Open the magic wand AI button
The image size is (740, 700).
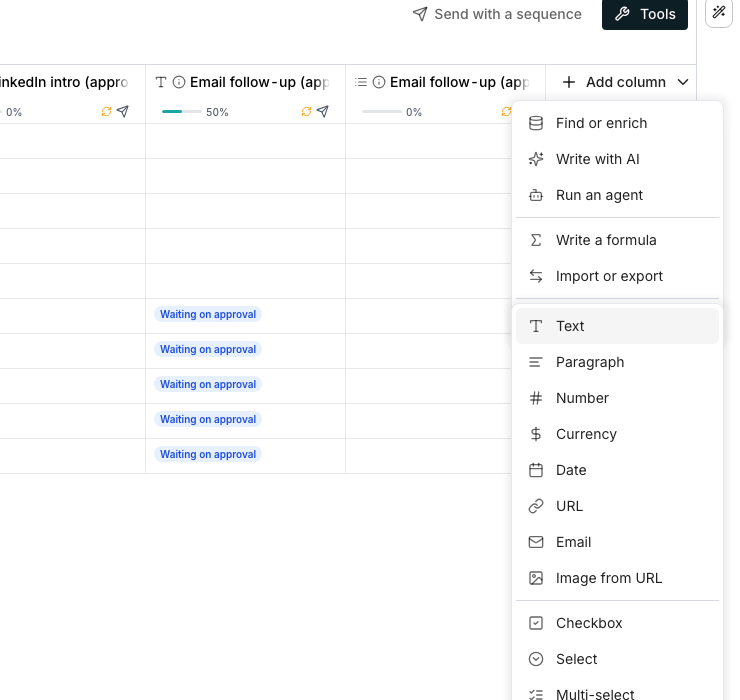coord(719,13)
